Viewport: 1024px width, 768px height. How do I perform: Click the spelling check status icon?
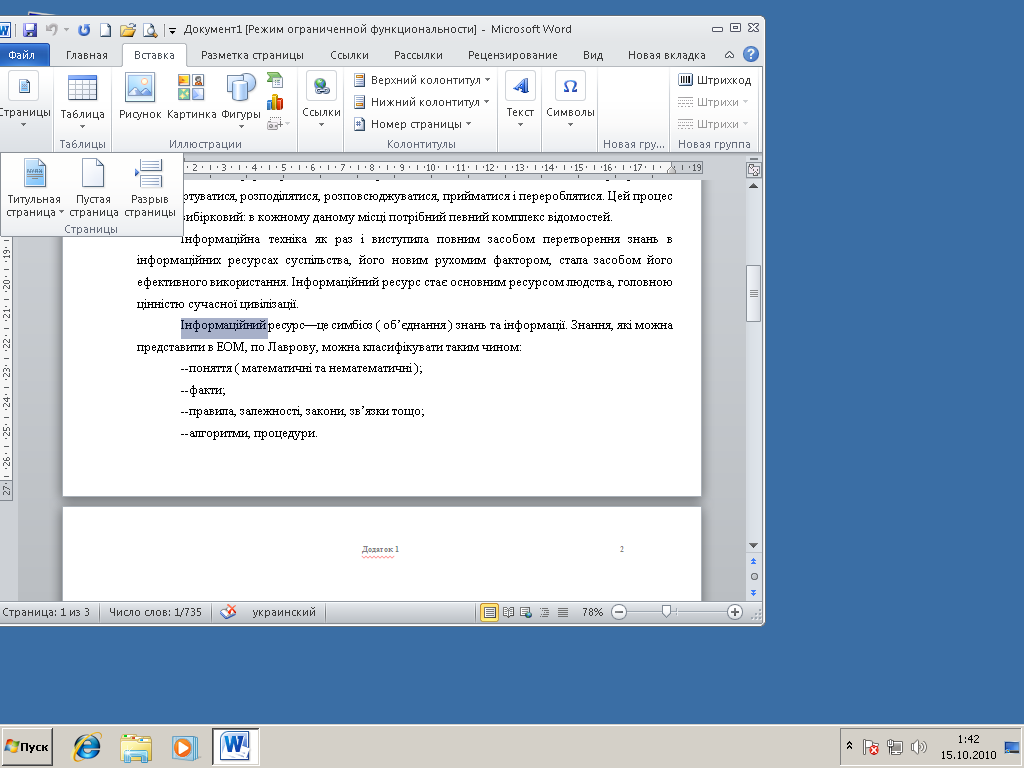coord(228,612)
